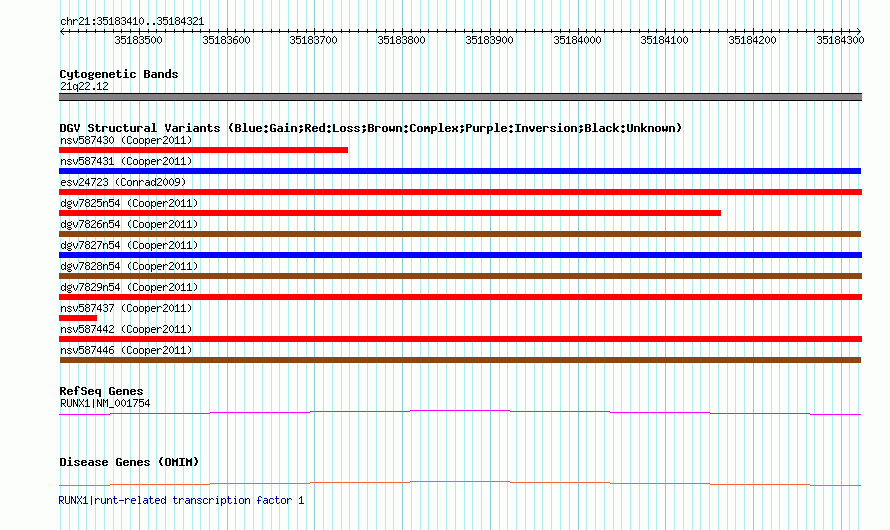Viewport: 890px width, 530px height.
Task: Click the chr21:35183410..35184321 coordinate label
Action: click(x=132, y=21)
